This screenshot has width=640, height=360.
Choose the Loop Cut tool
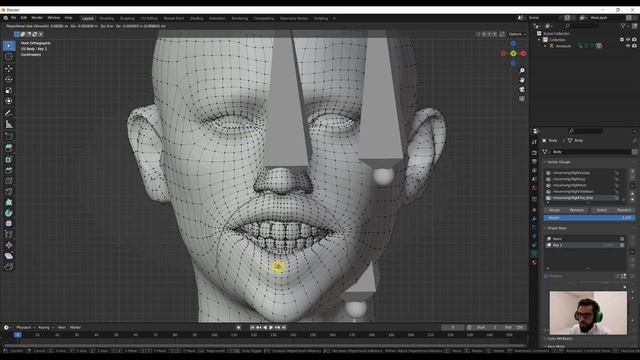[9, 181]
